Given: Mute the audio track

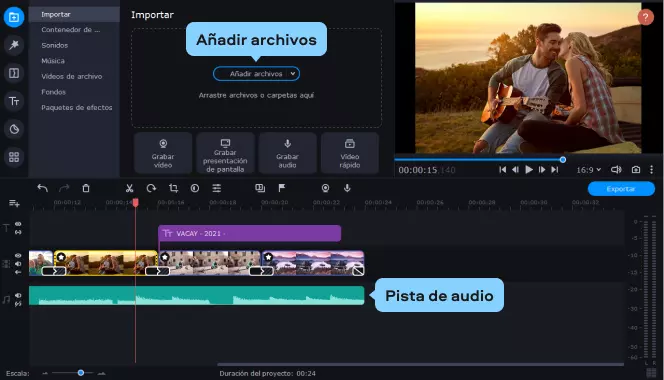Looking at the screenshot, I should [18, 295].
